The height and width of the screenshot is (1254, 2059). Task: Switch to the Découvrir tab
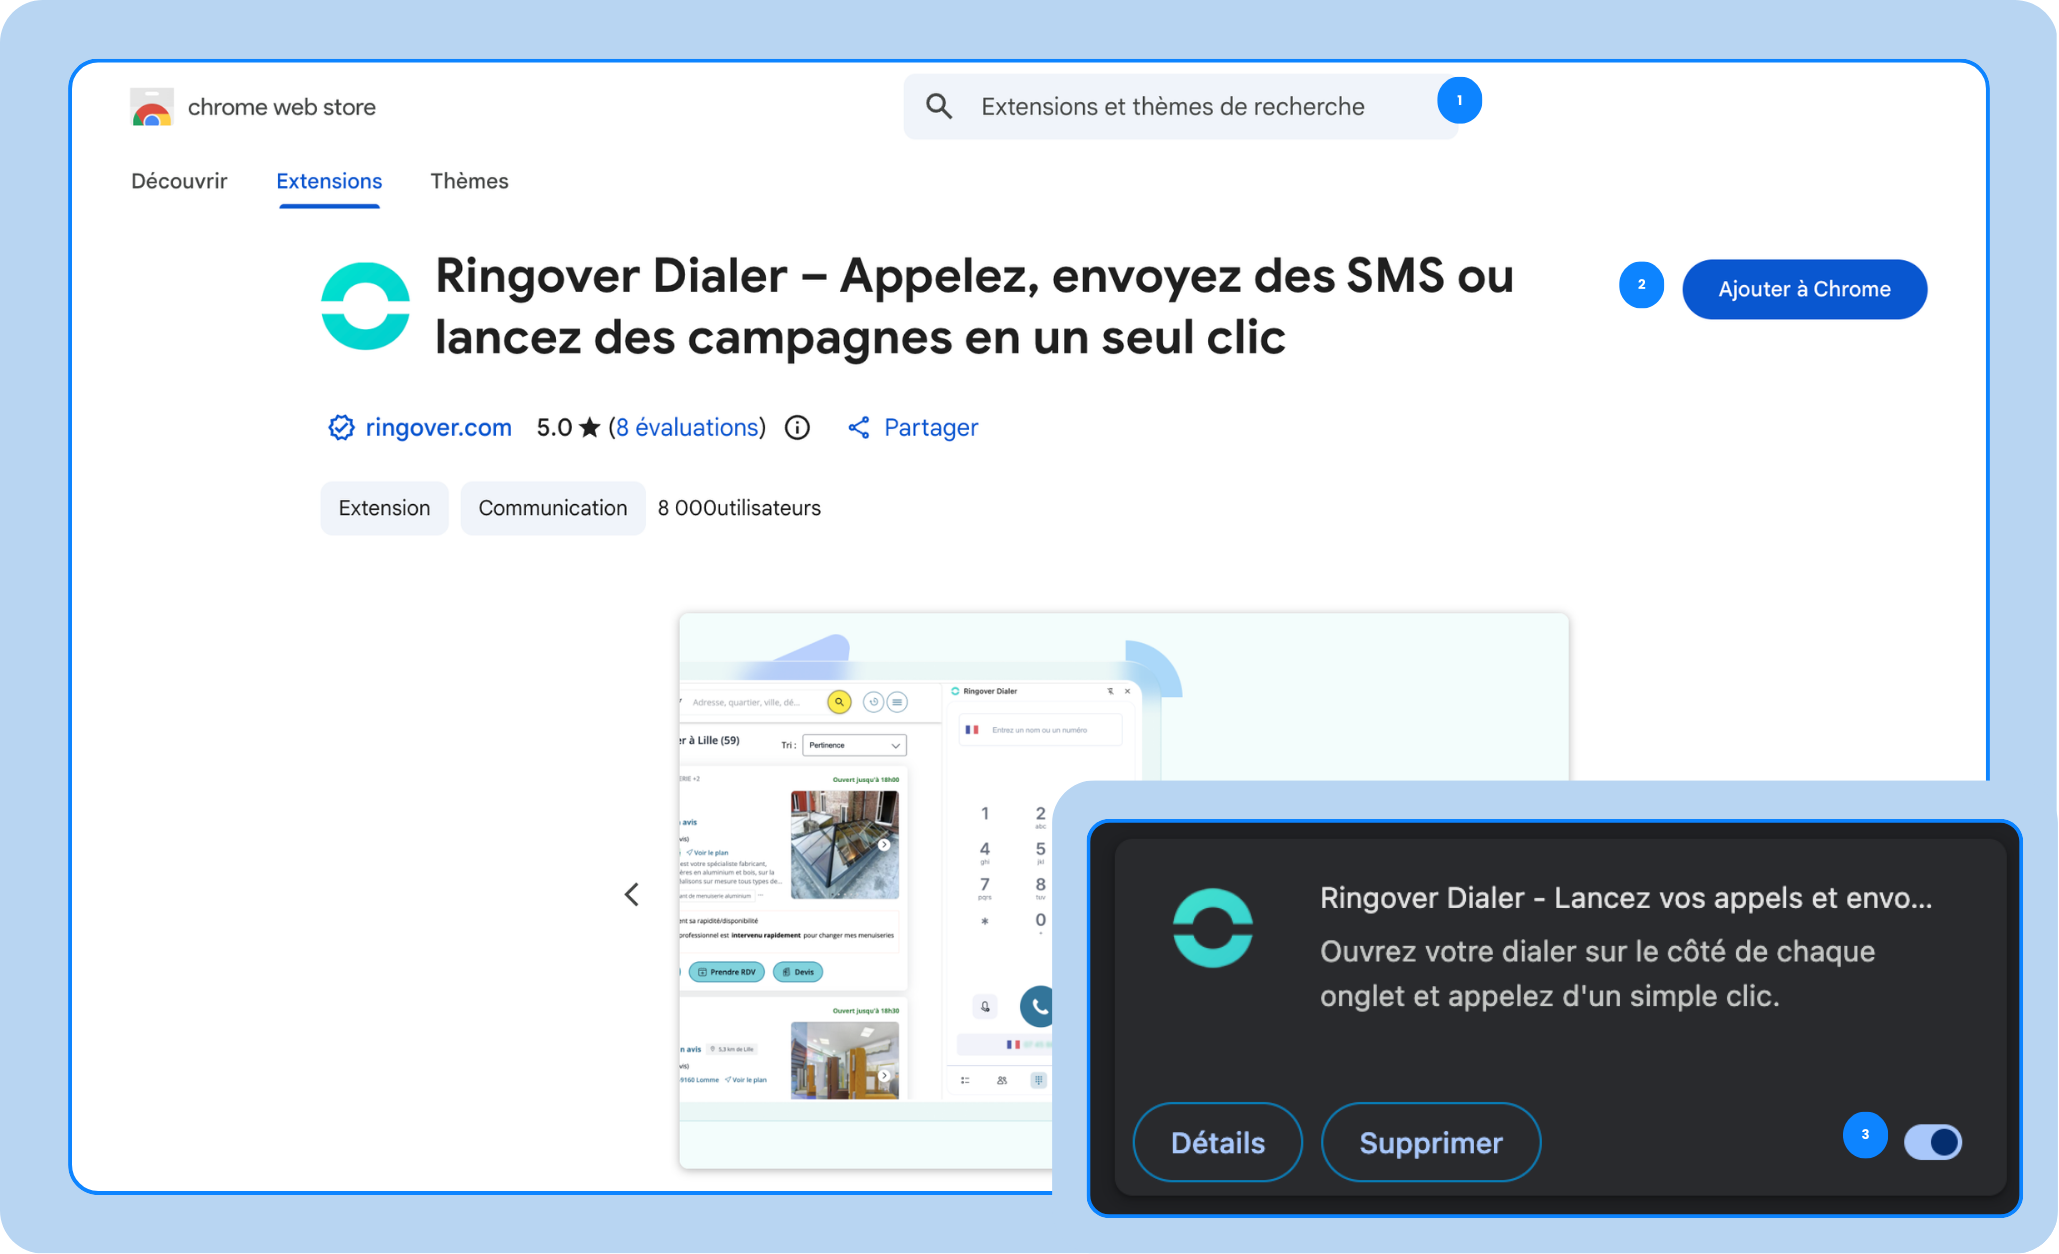179,181
